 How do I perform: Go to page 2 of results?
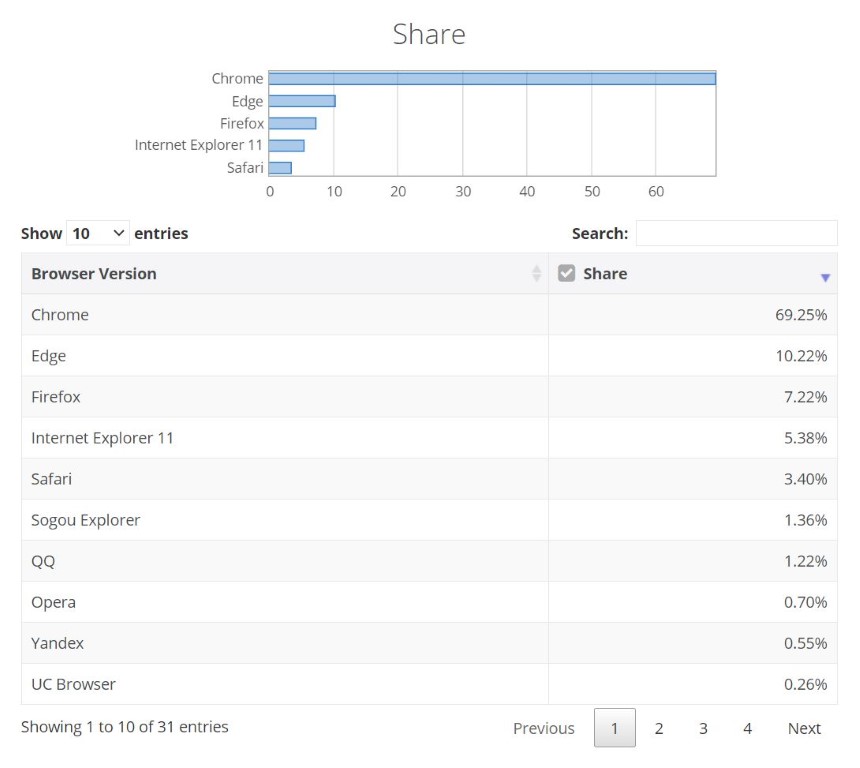pyautogui.click(x=659, y=728)
